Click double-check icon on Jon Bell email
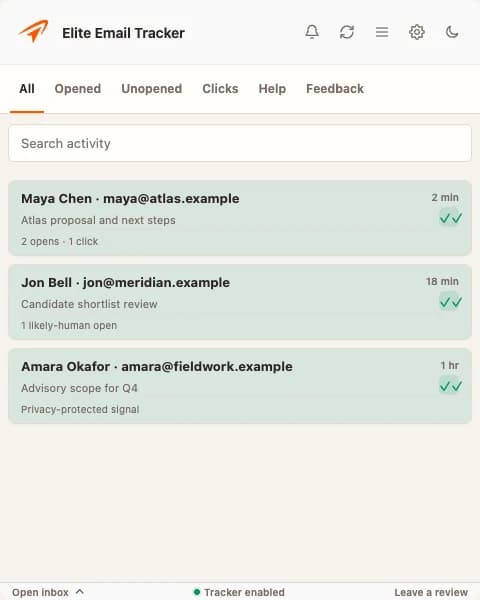480x600 pixels. (451, 302)
